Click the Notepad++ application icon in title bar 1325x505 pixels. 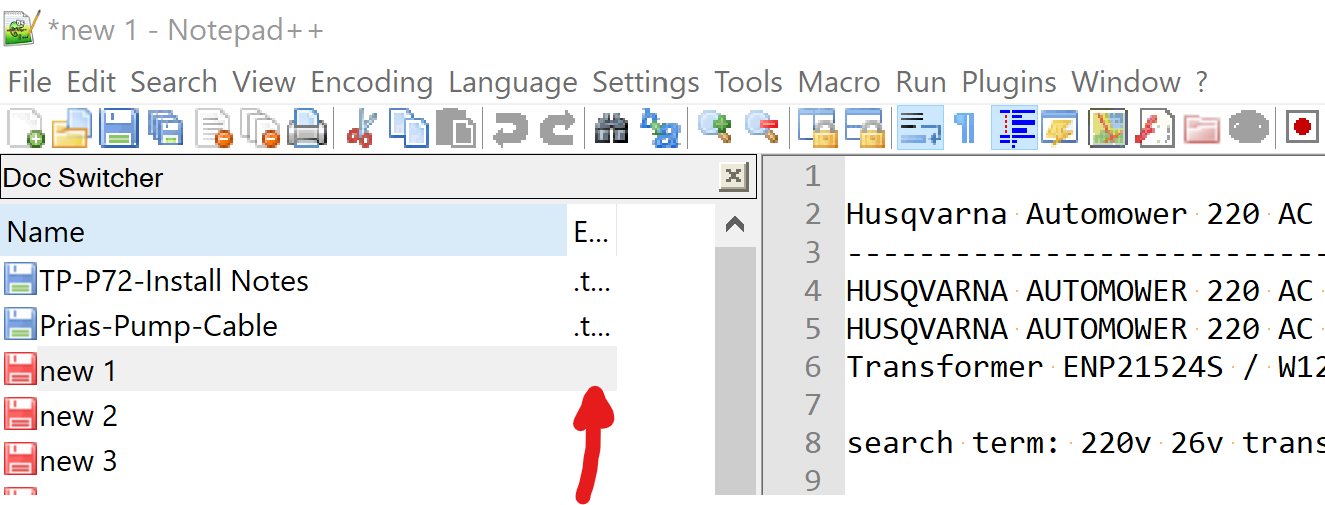(22, 28)
